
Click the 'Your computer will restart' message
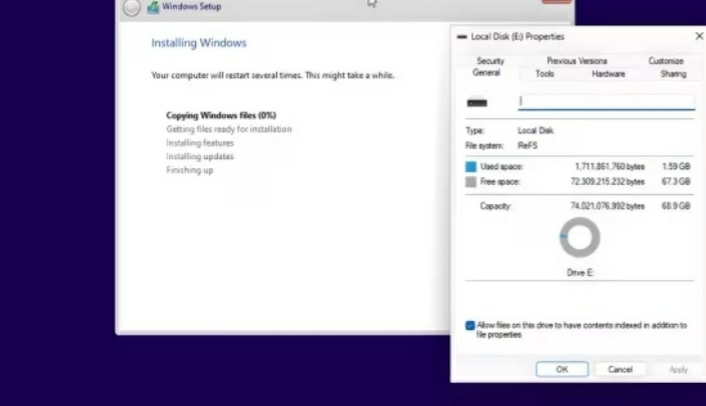273,75
